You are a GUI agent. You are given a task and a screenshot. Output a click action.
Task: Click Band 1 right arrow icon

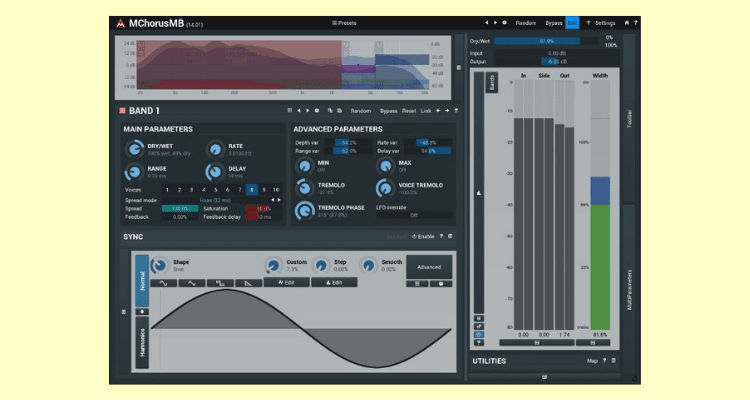[447, 111]
